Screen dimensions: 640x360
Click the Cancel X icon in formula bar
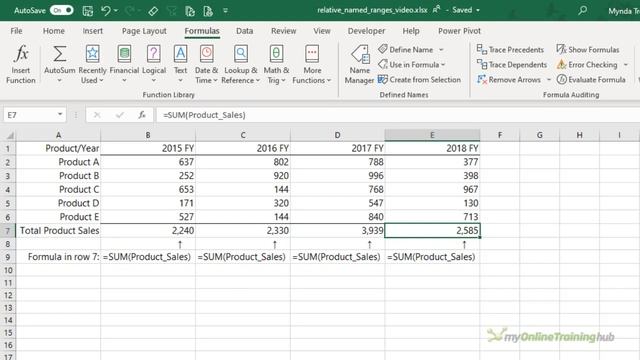(x=97, y=115)
